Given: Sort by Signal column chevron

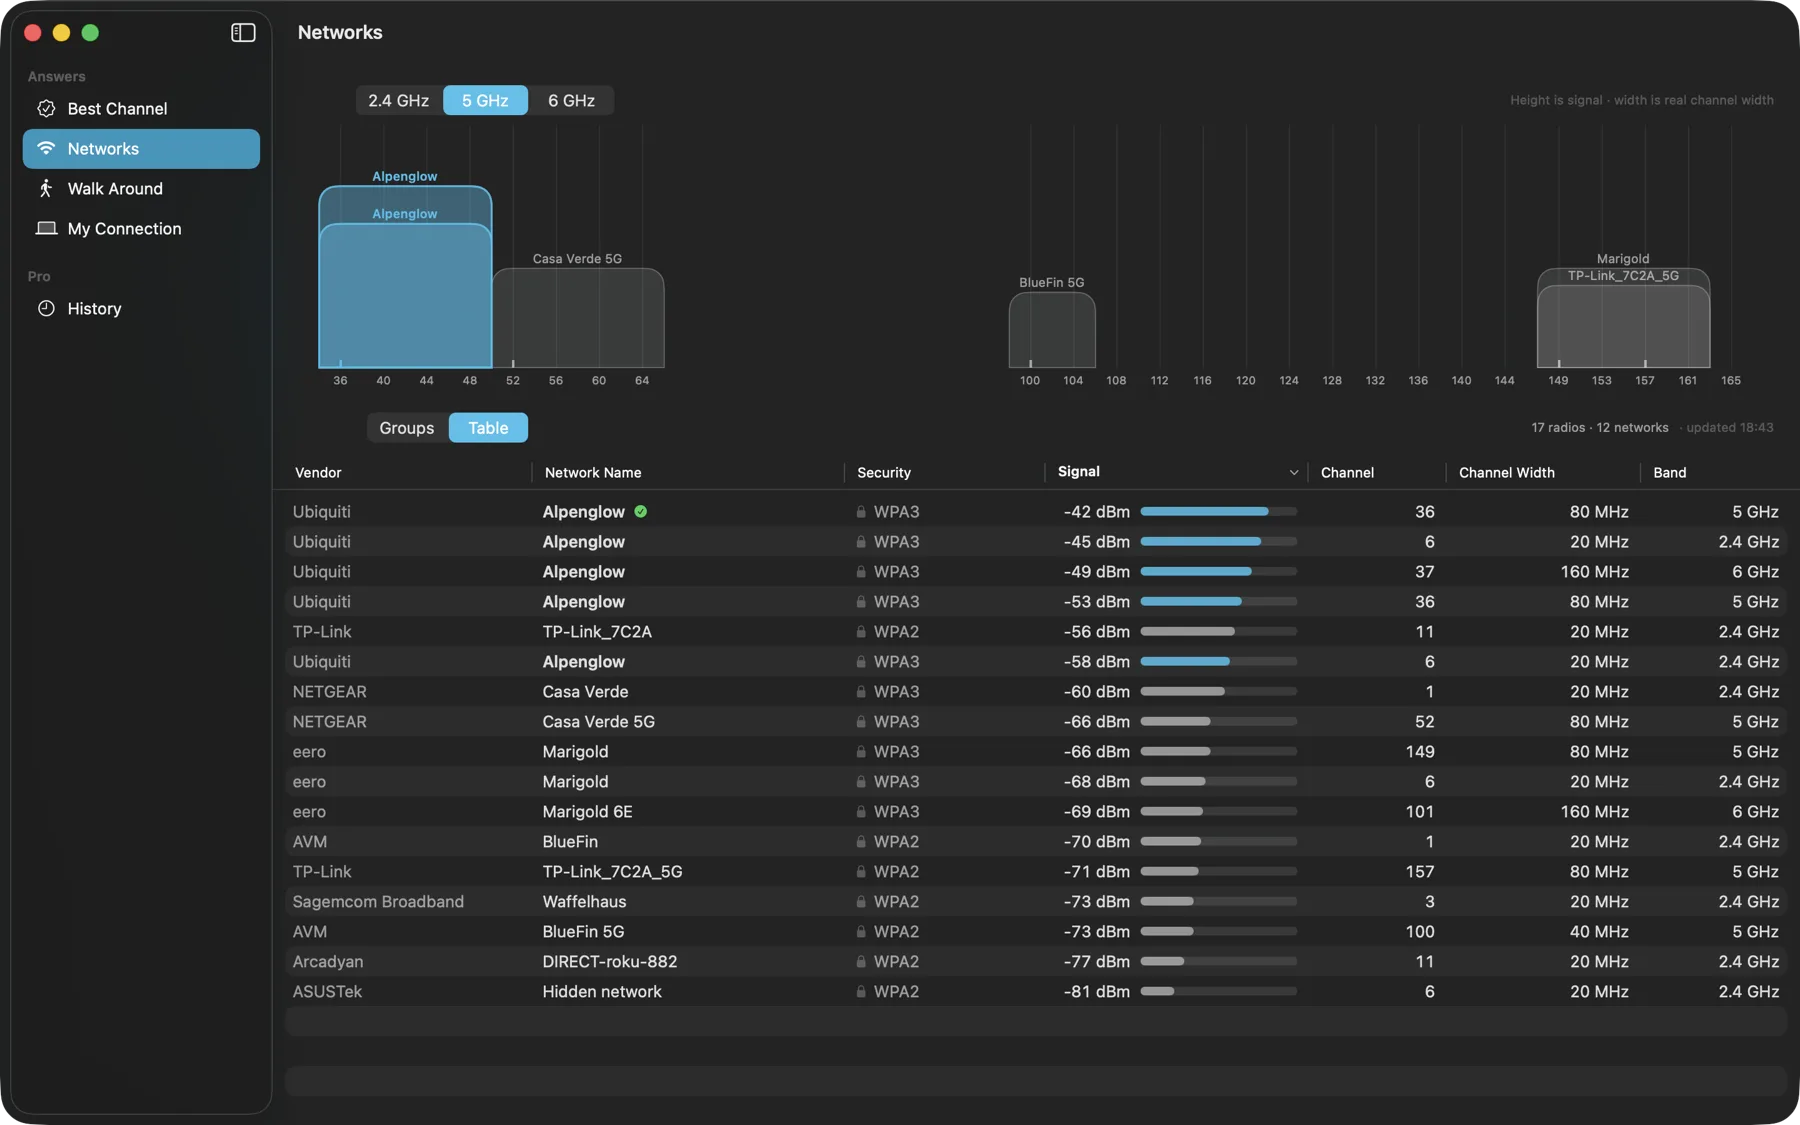Looking at the screenshot, I should pos(1294,472).
